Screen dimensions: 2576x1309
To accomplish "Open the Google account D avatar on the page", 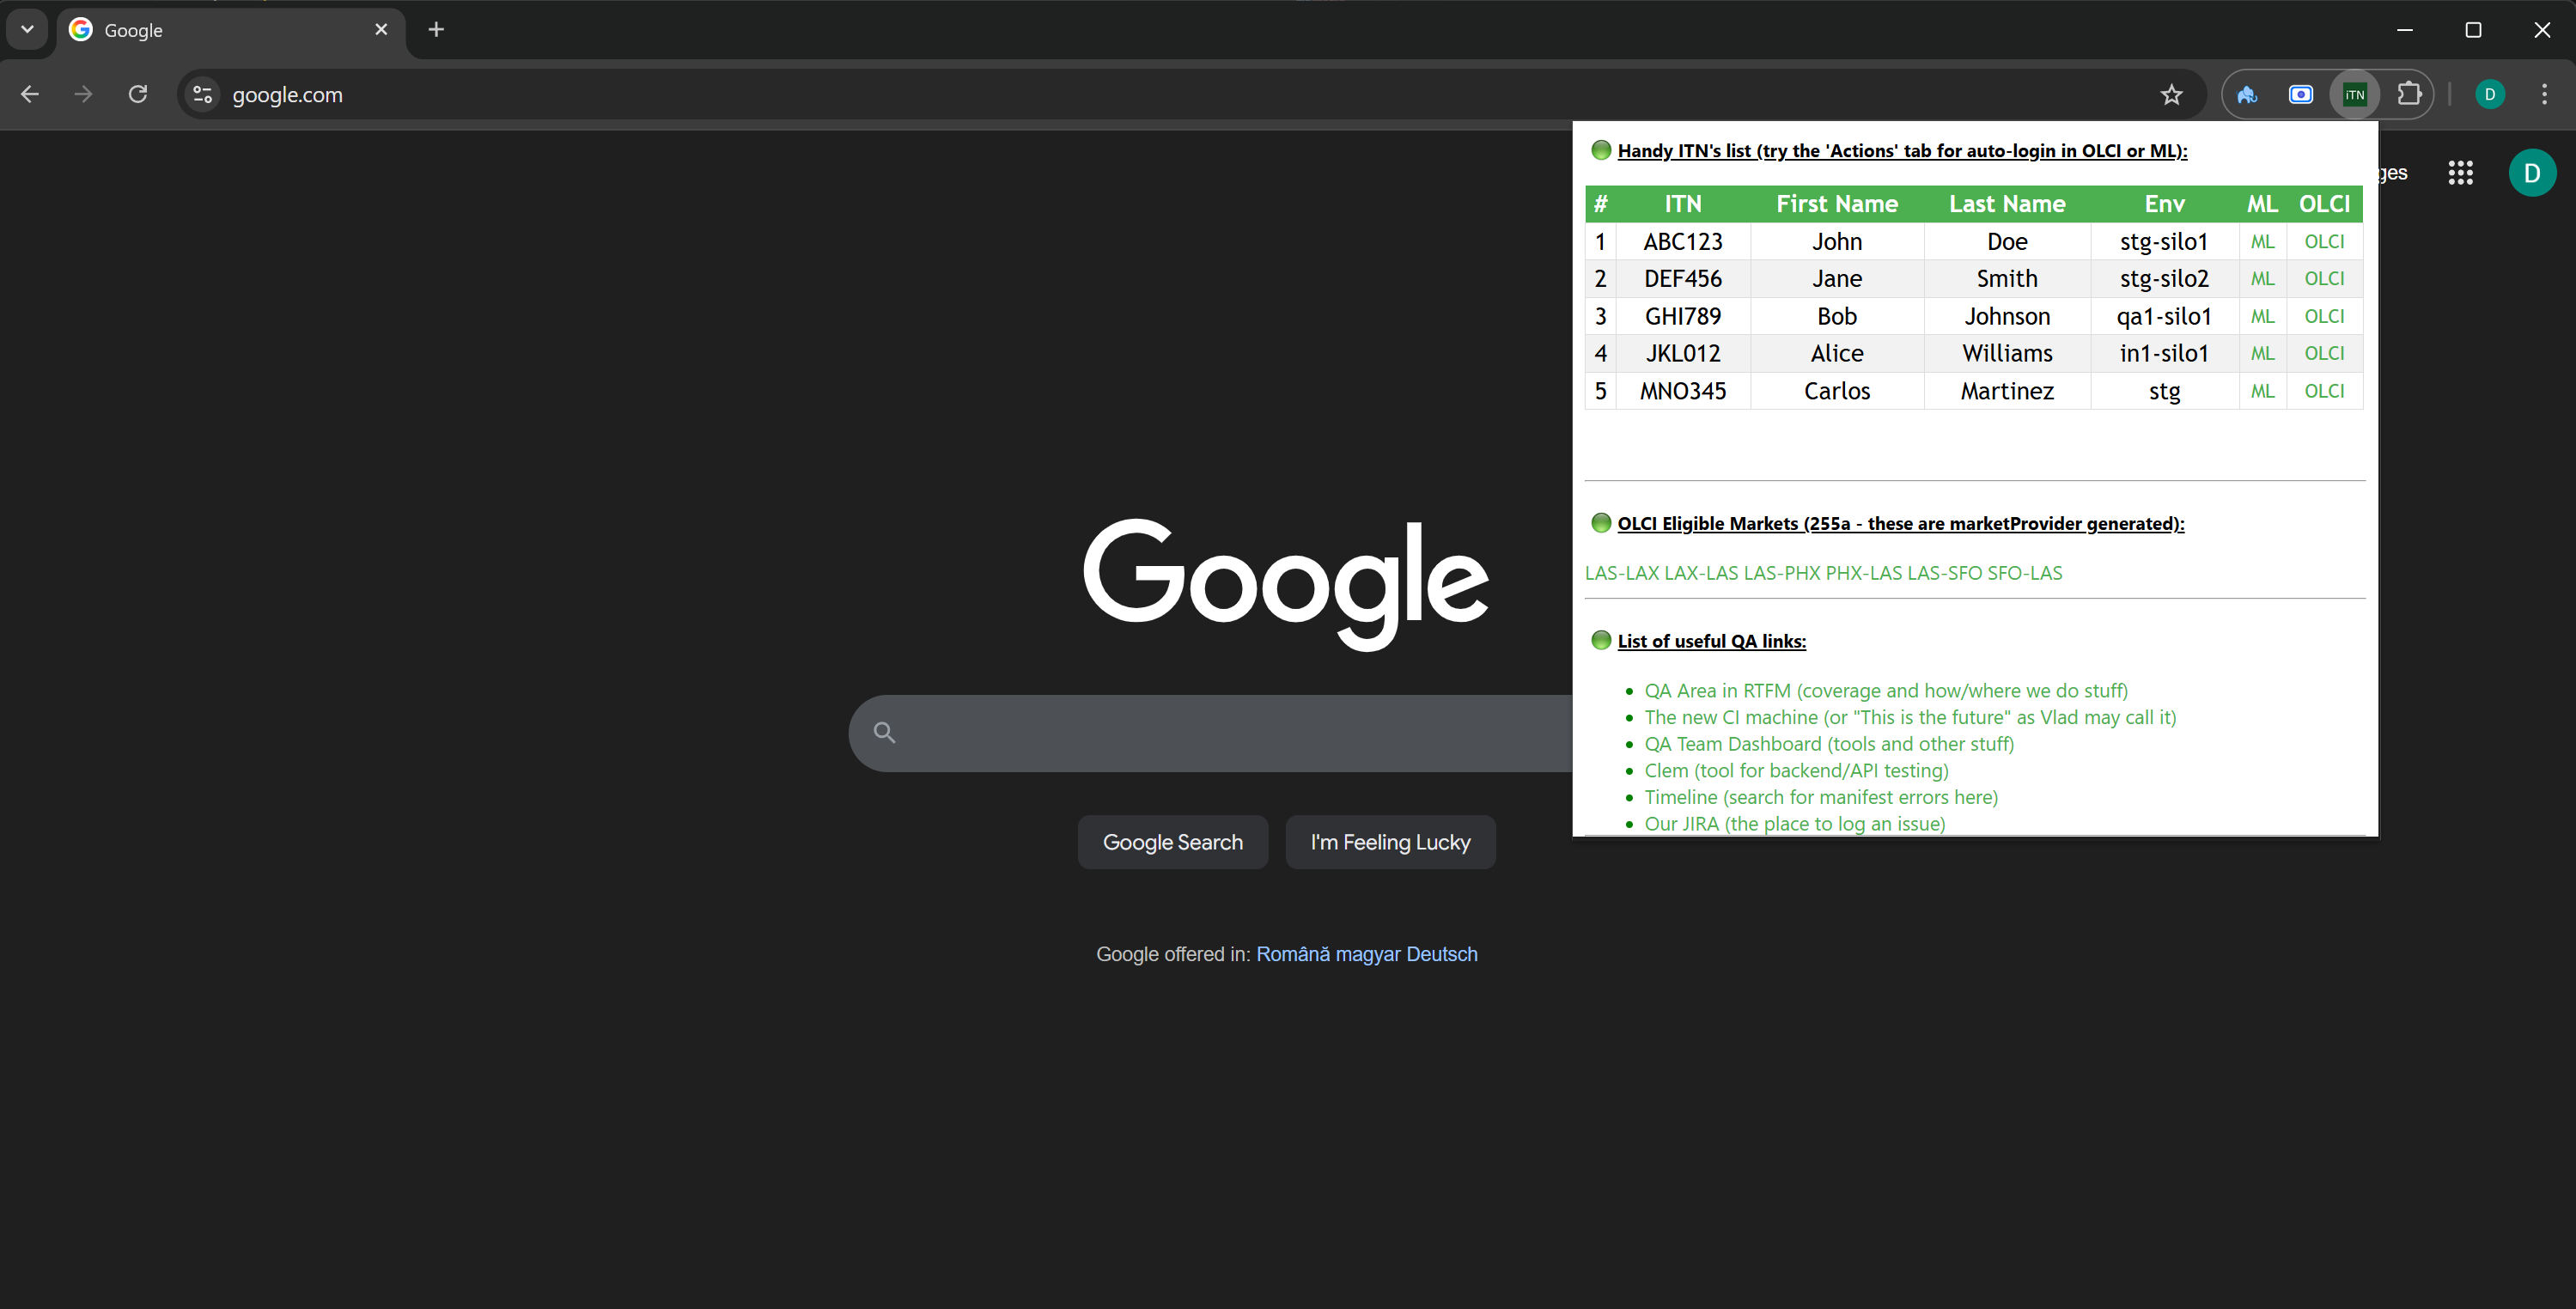I will [2532, 173].
